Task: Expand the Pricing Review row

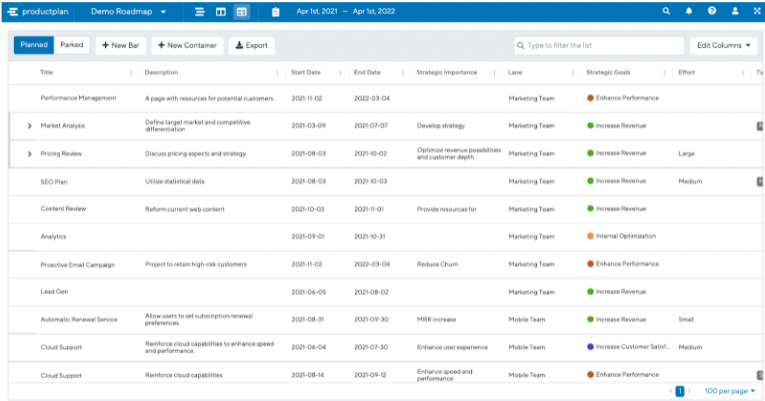Action: (29, 154)
